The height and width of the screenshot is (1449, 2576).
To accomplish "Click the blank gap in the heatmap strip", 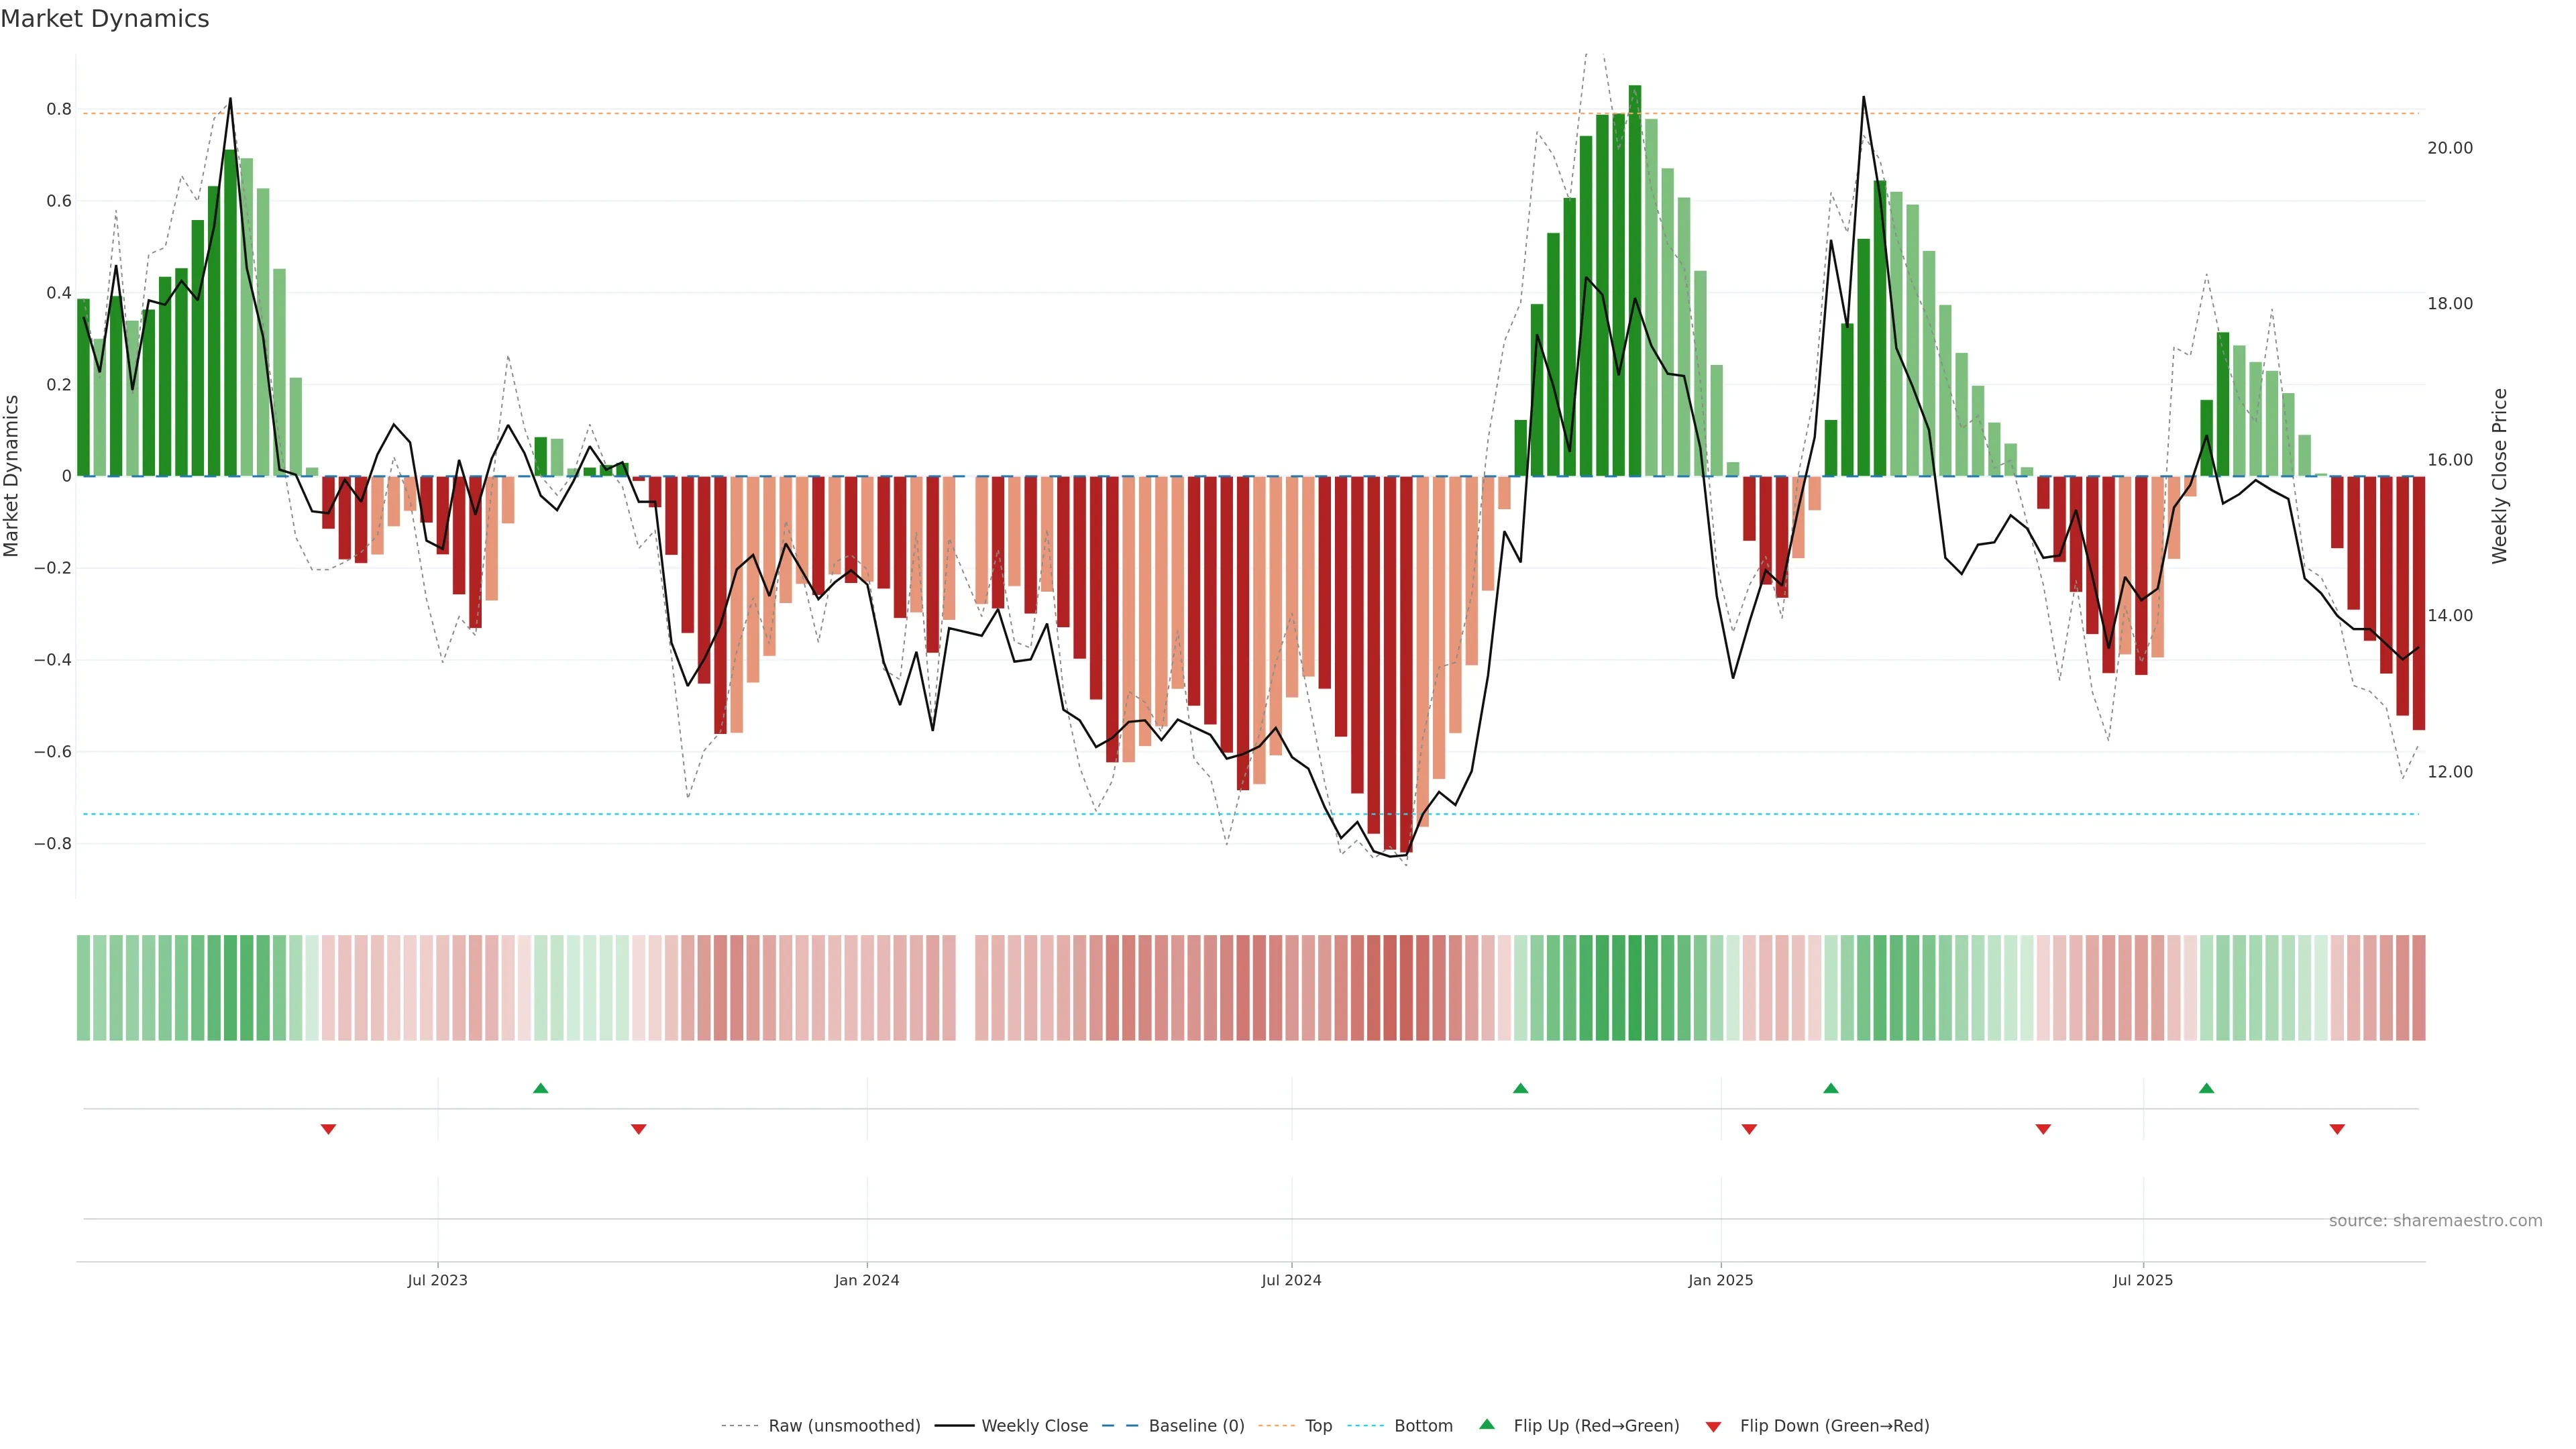I will click(x=965, y=988).
